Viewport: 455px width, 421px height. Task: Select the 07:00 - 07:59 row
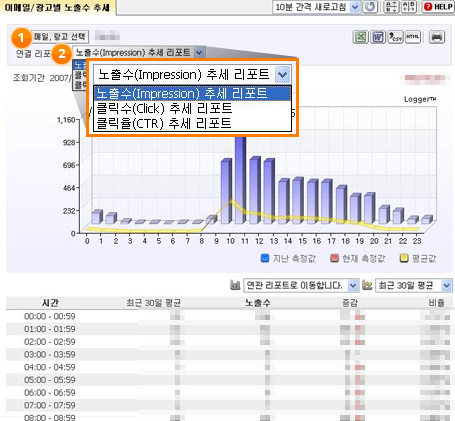click(x=228, y=405)
